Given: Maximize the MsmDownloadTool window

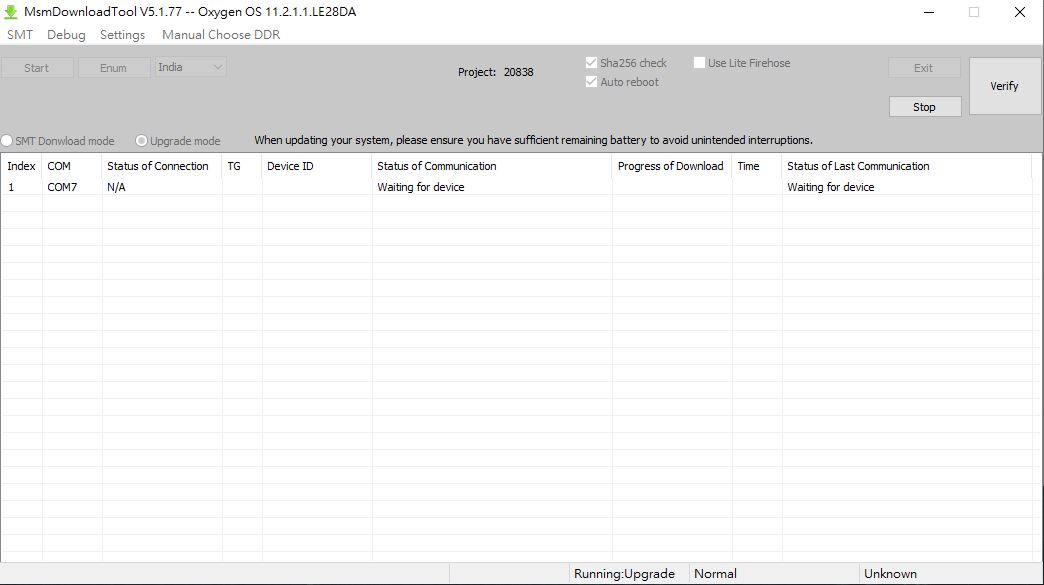Looking at the screenshot, I should pos(974,12).
